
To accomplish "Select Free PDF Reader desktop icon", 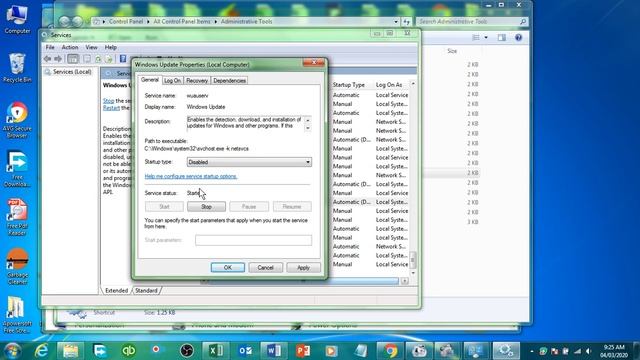I will tap(17, 218).
